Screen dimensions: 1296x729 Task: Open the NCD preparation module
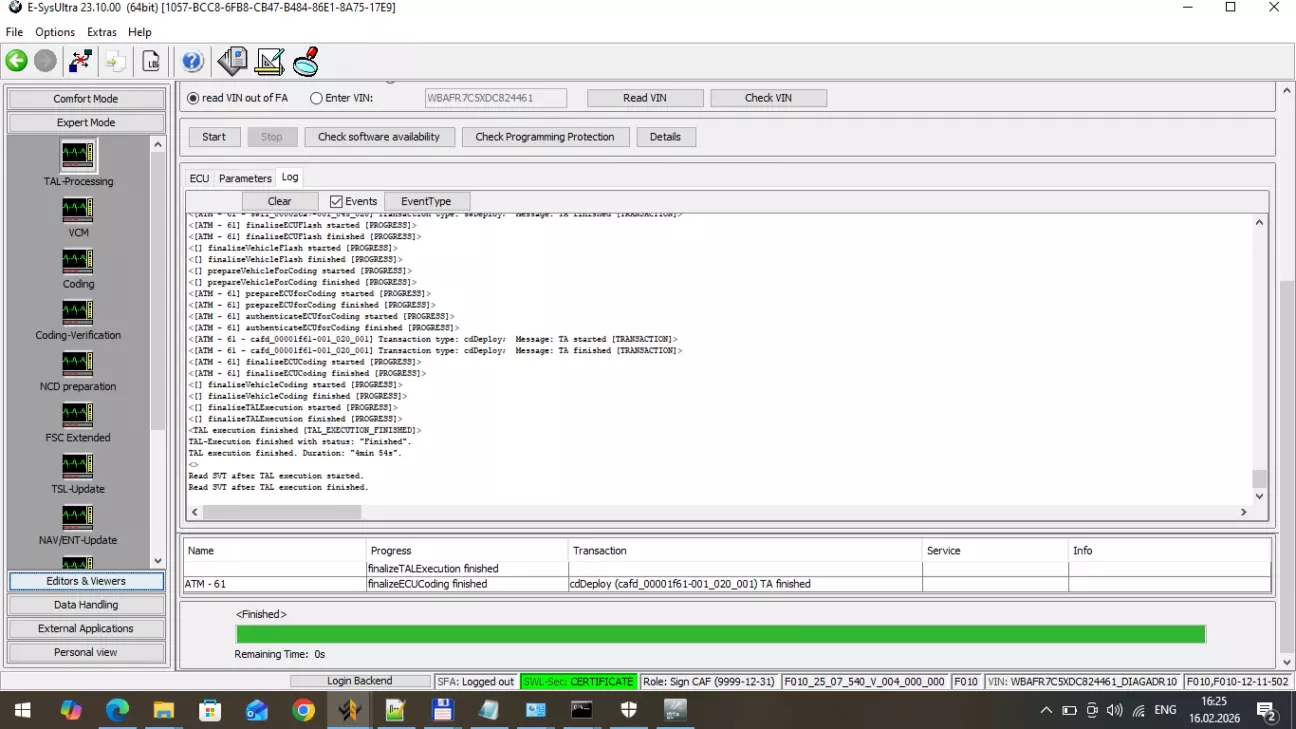point(78,364)
